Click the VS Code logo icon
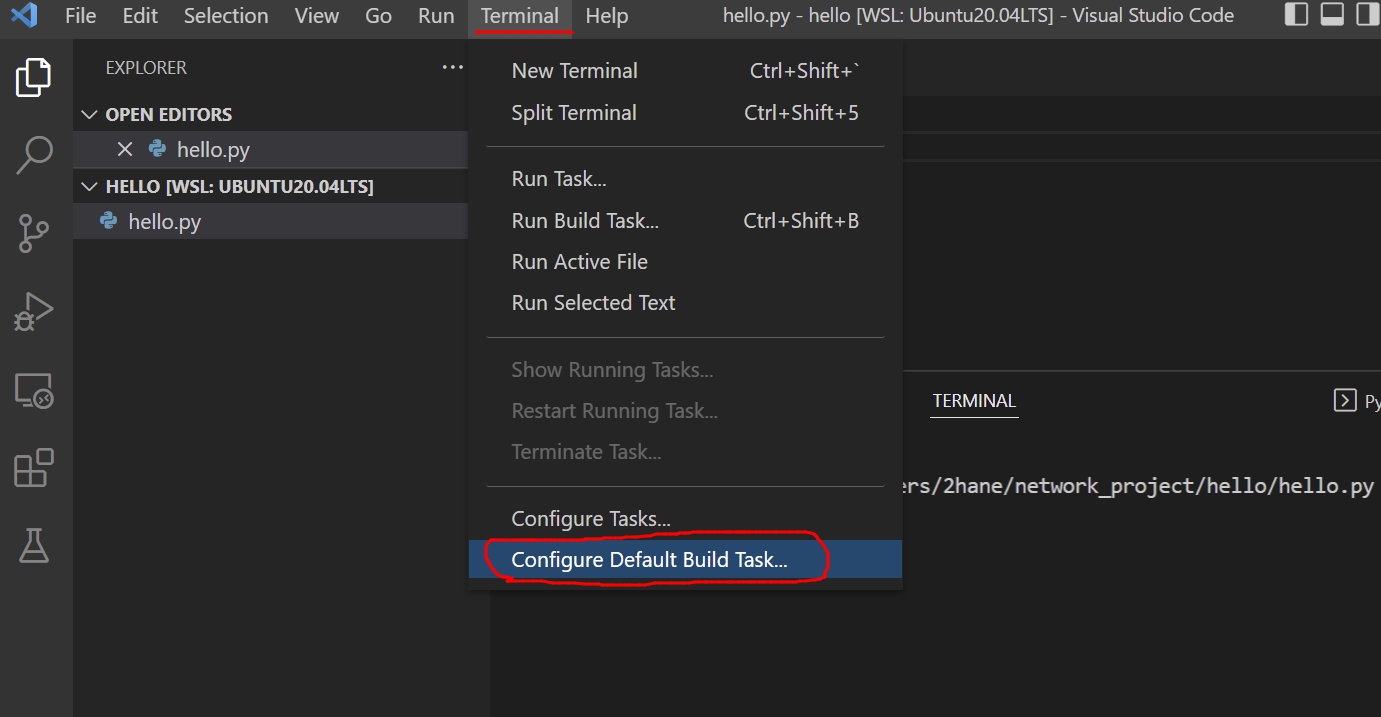Screen dimensions: 1381x717 pos(24,15)
